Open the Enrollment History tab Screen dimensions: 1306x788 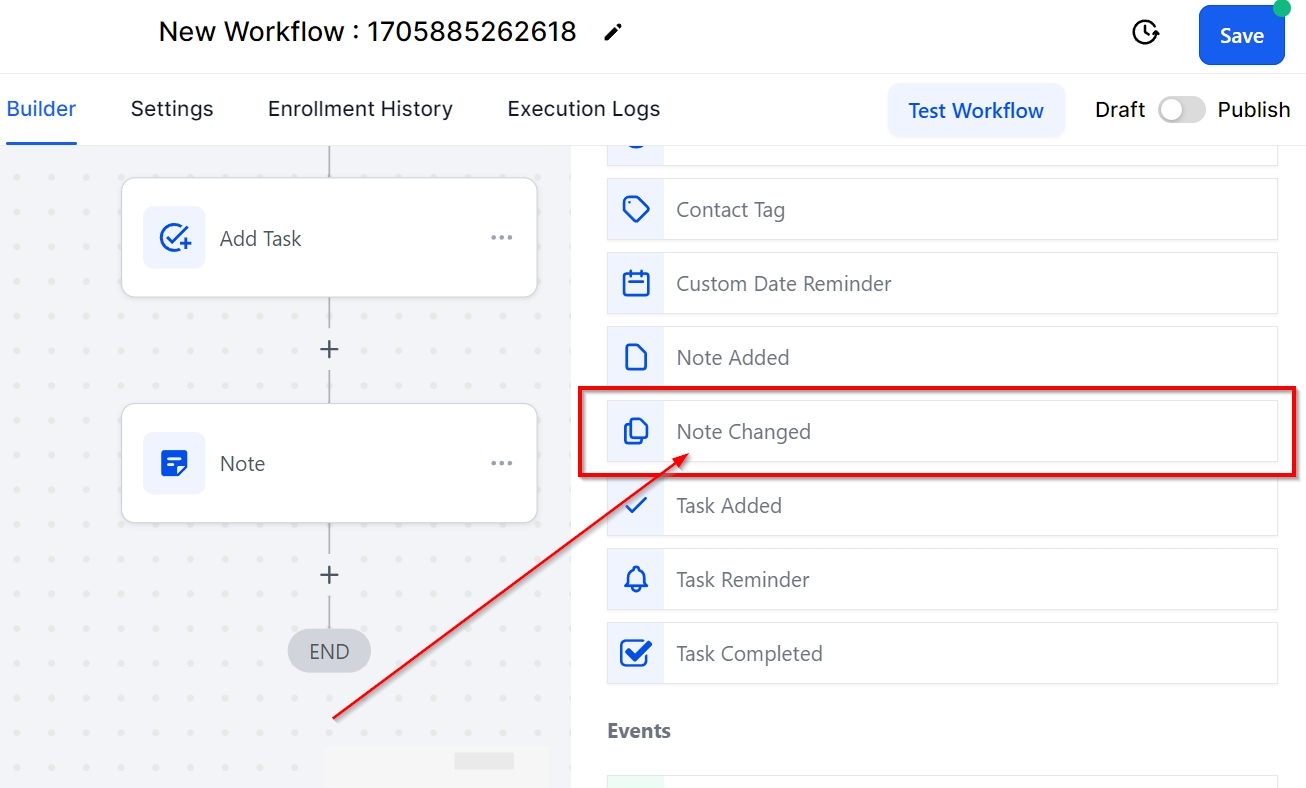[360, 109]
